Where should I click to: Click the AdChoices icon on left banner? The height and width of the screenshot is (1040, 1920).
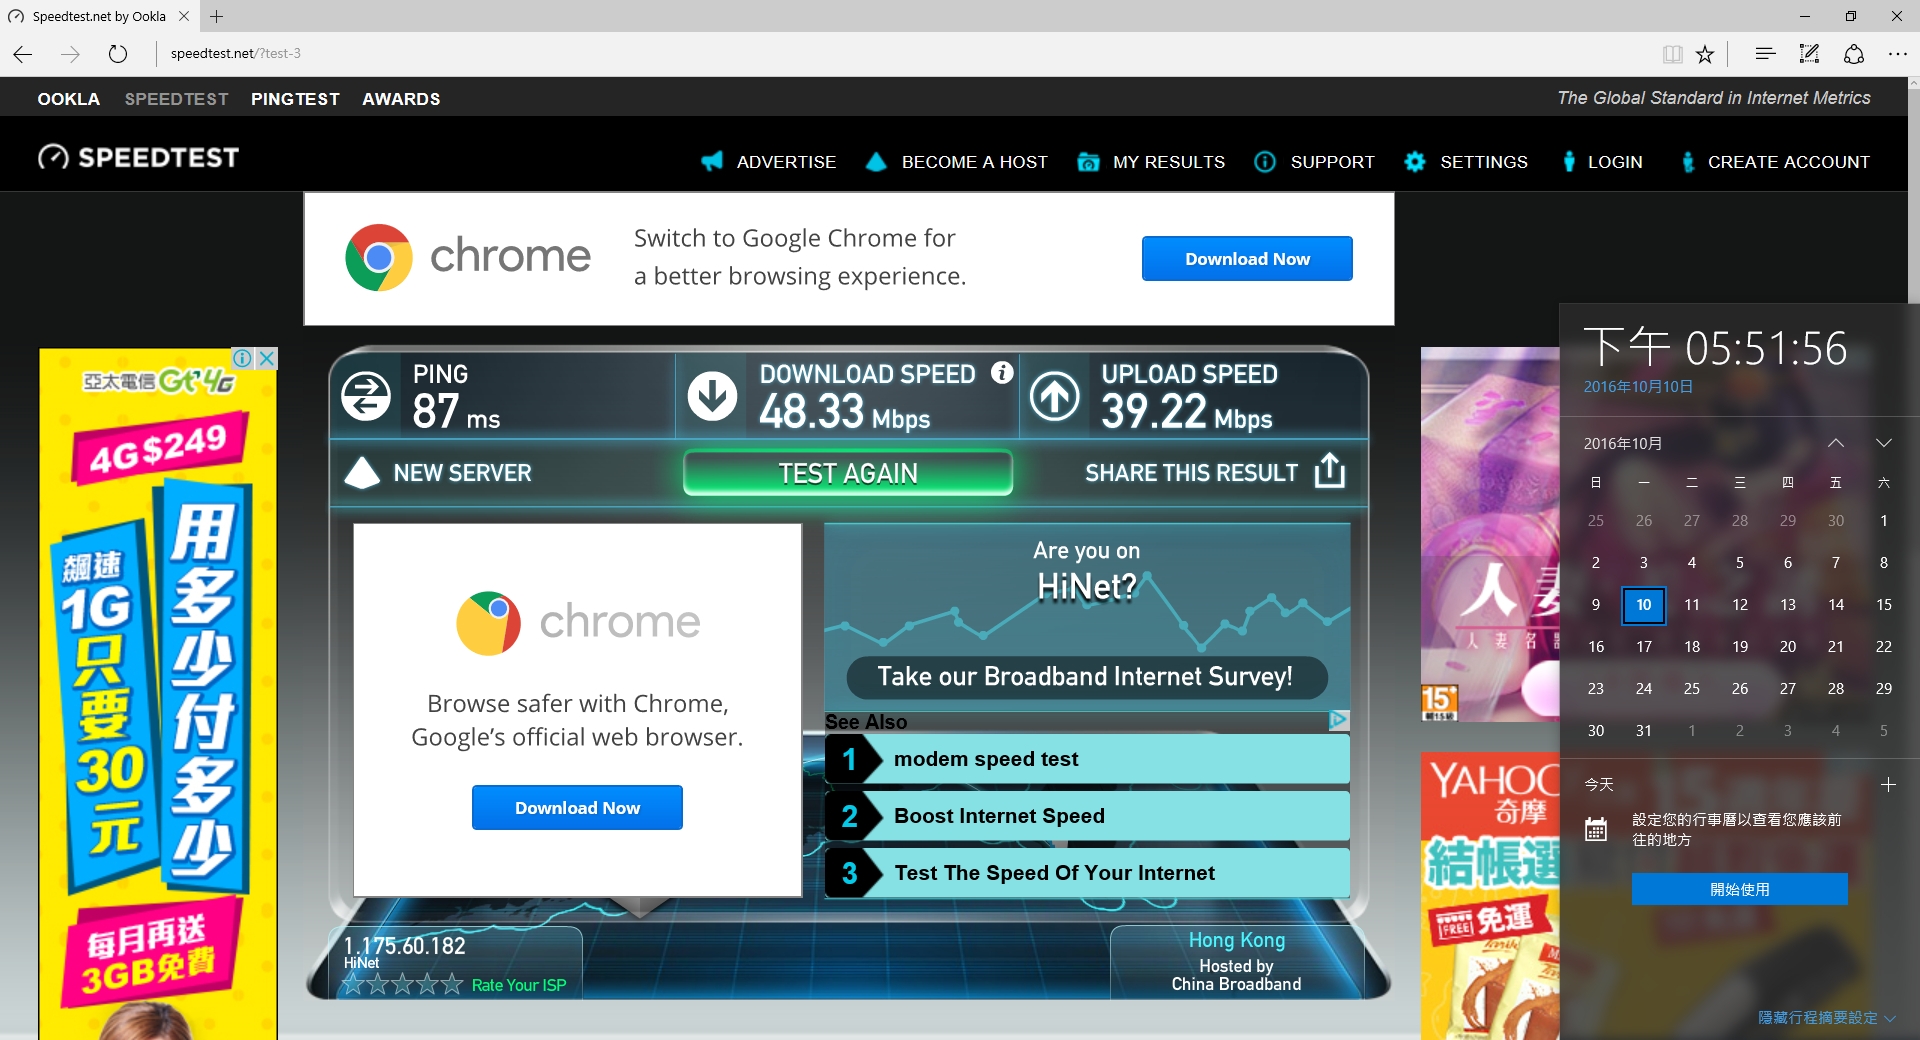(242, 358)
